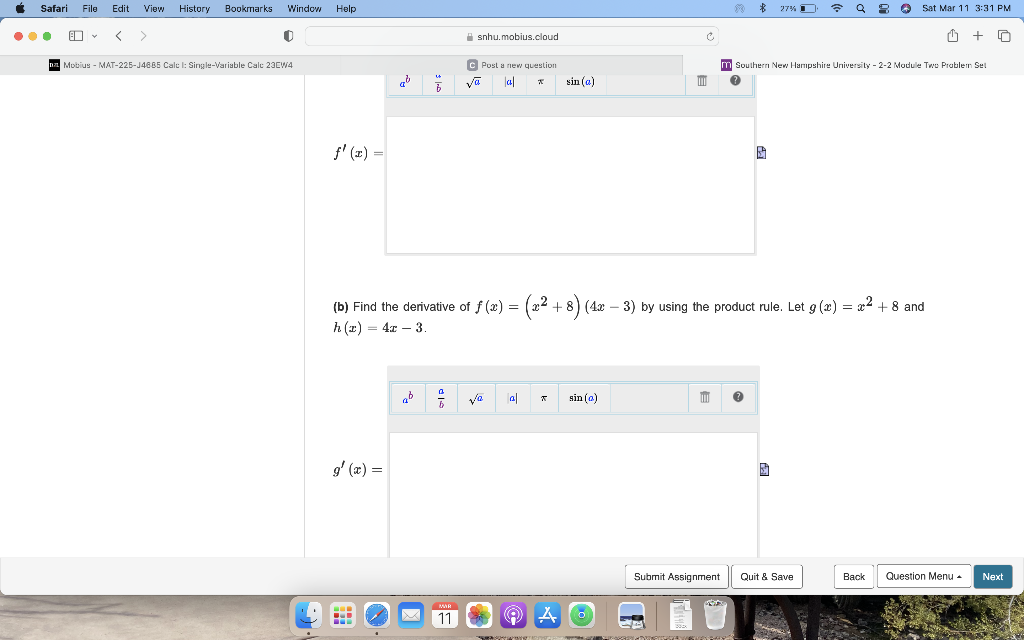Click inside the f'(x) answer field
The image size is (1024, 640).
[570, 183]
